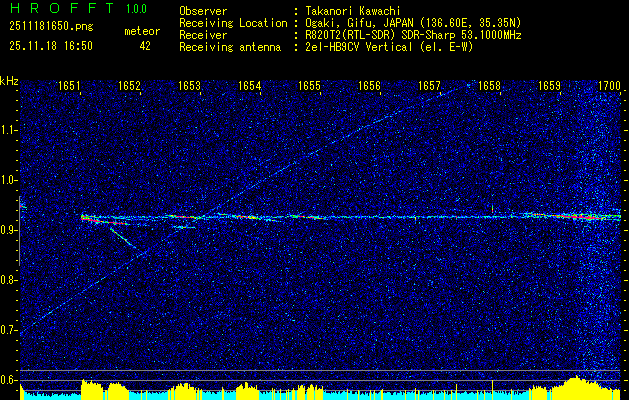Select the observer name Takanori Kawachi
This screenshot has height=400, width=629.
click(x=353, y=11)
